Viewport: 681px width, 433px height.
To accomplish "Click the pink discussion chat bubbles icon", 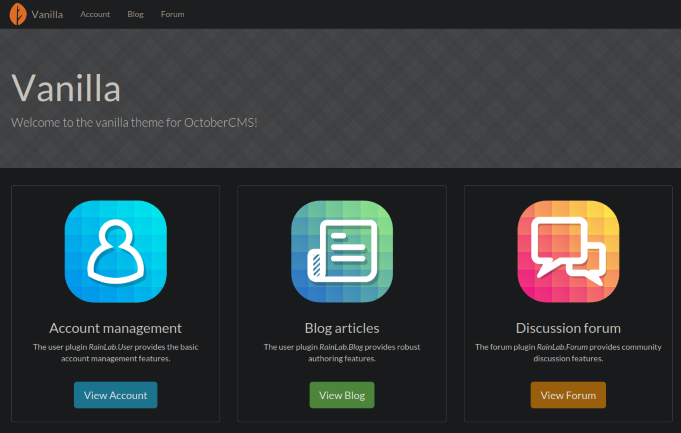I will pyautogui.click(x=568, y=251).
